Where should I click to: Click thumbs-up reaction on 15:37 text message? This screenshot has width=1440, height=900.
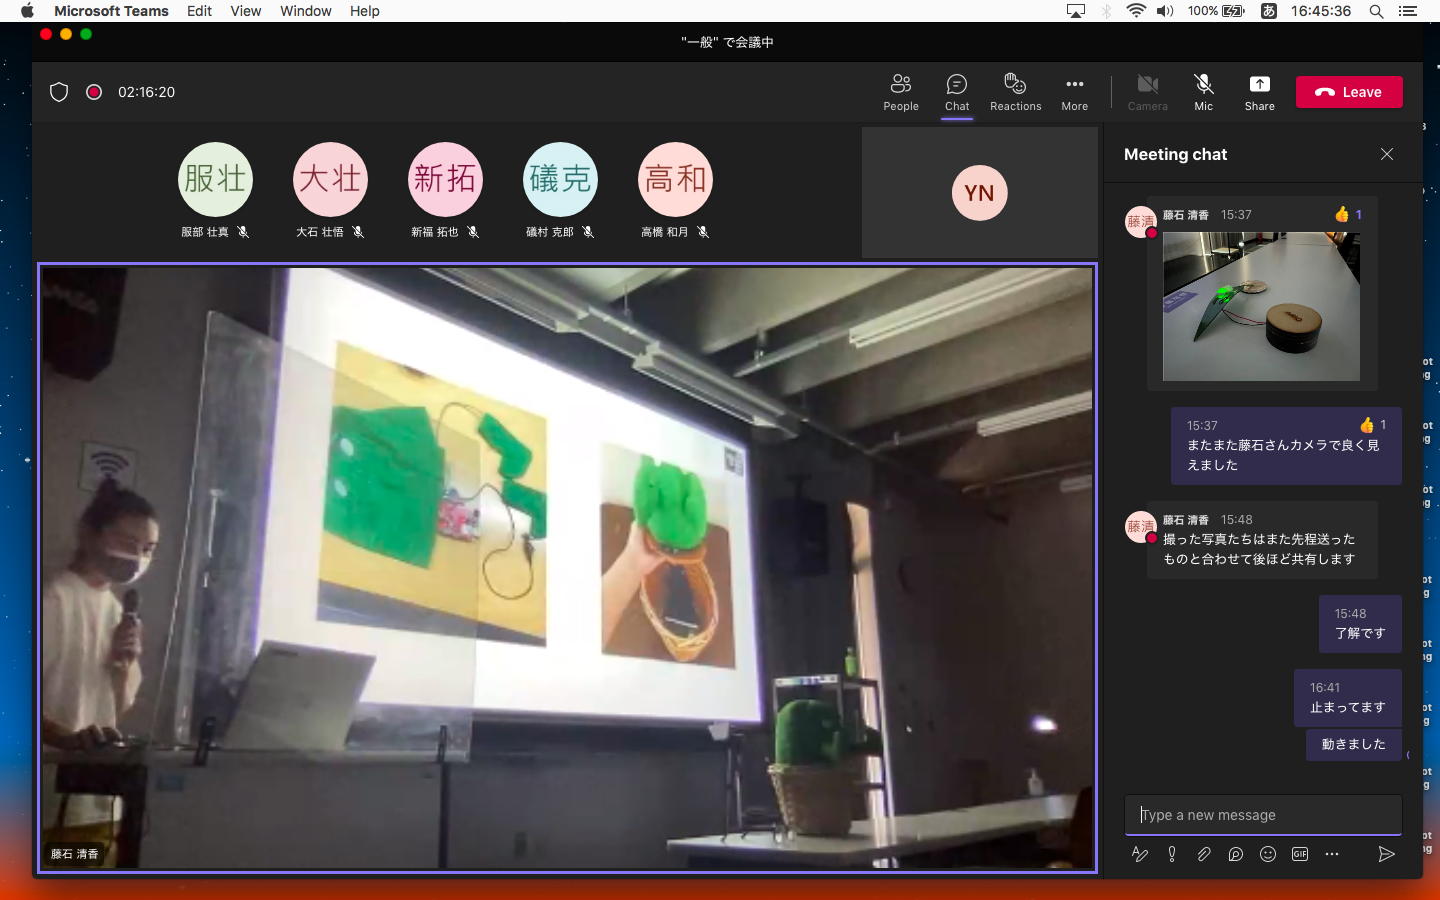1373,425
